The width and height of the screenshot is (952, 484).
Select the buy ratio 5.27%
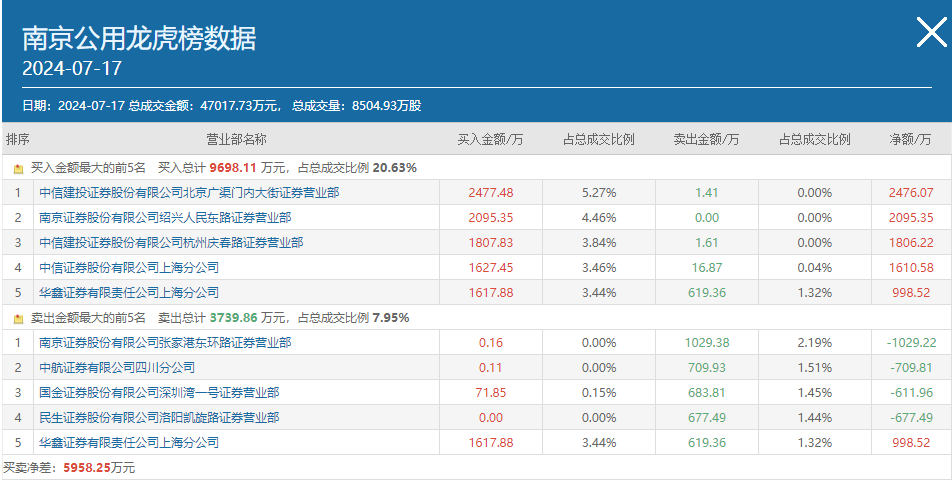(x=599, y=193)
